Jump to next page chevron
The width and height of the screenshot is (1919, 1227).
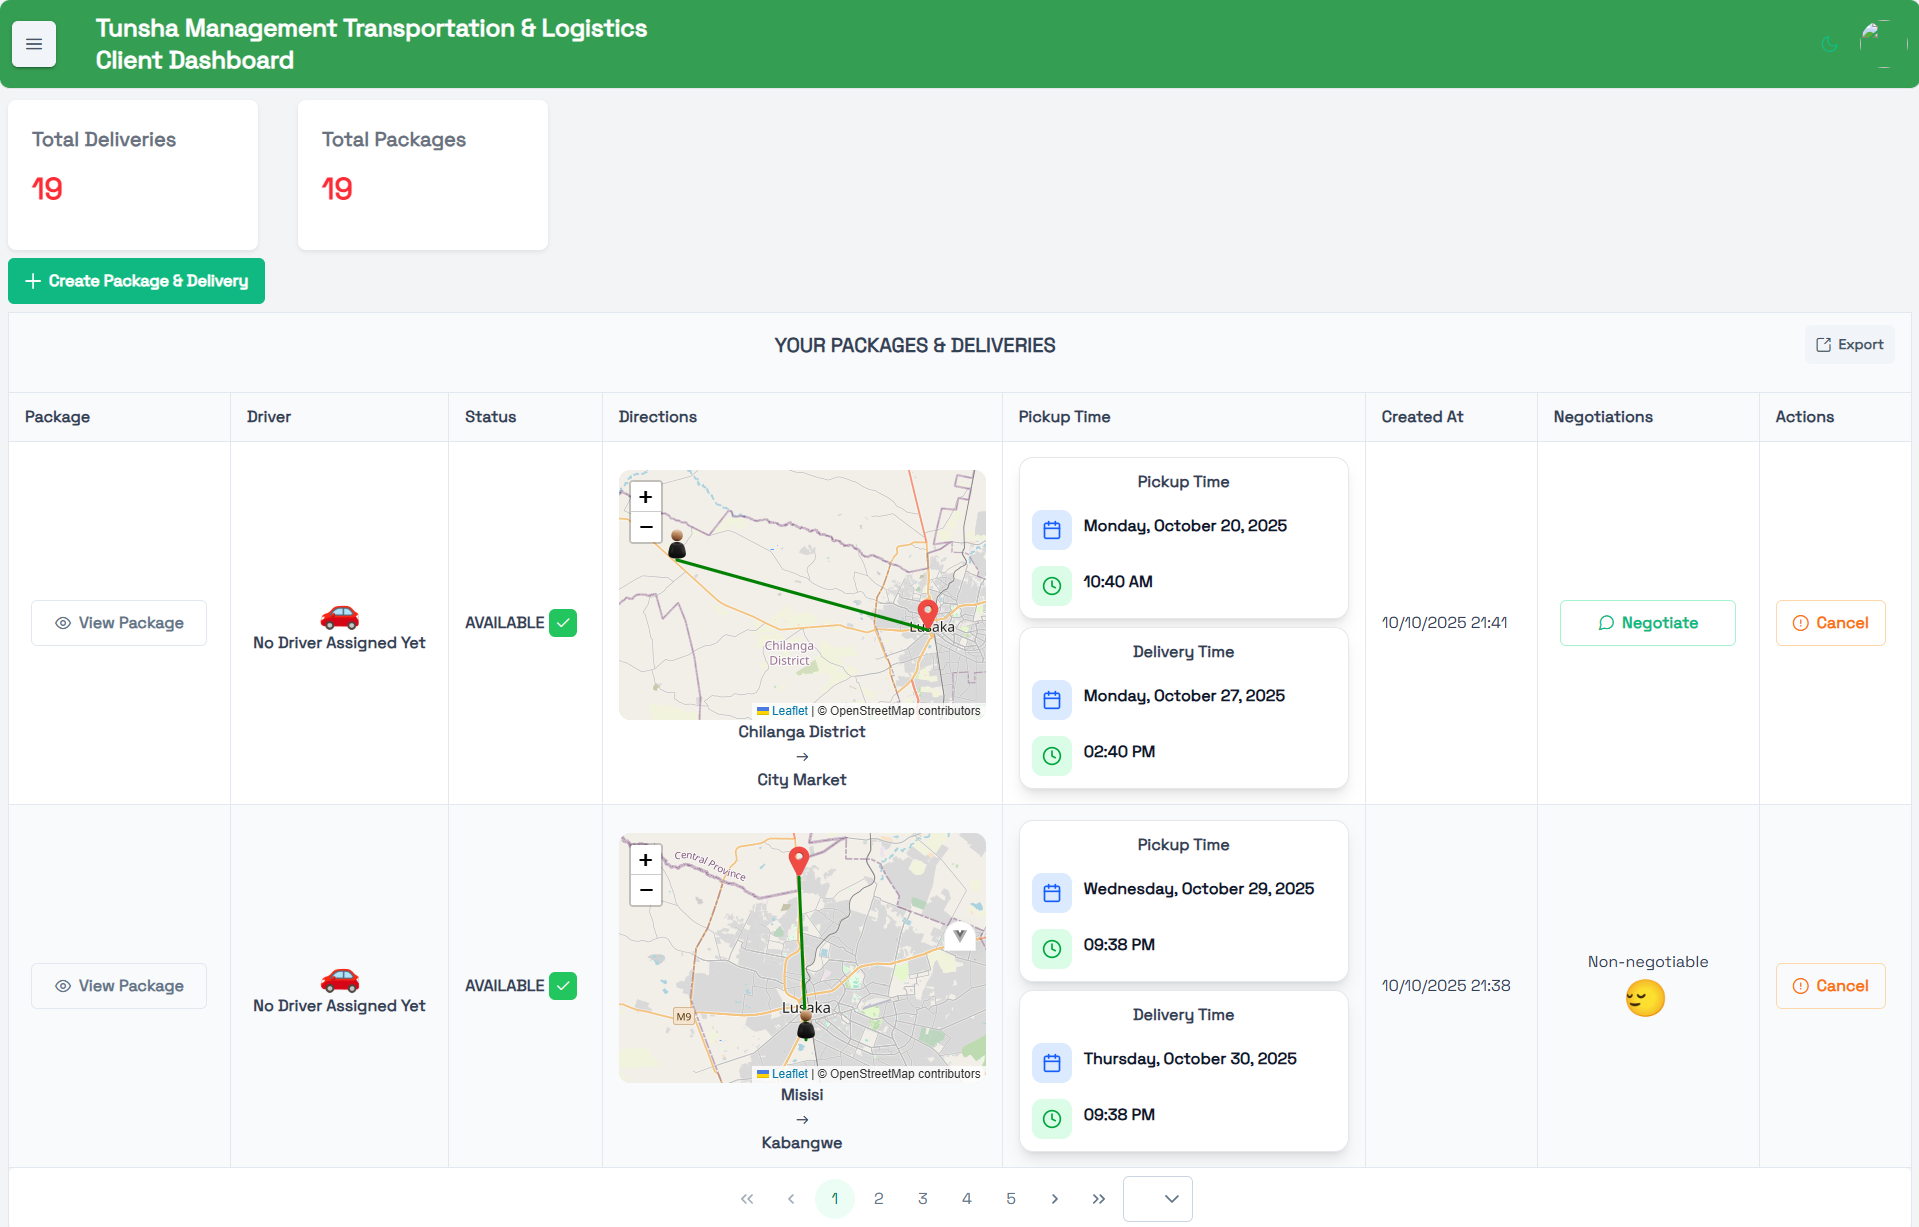(1055, 1199)
